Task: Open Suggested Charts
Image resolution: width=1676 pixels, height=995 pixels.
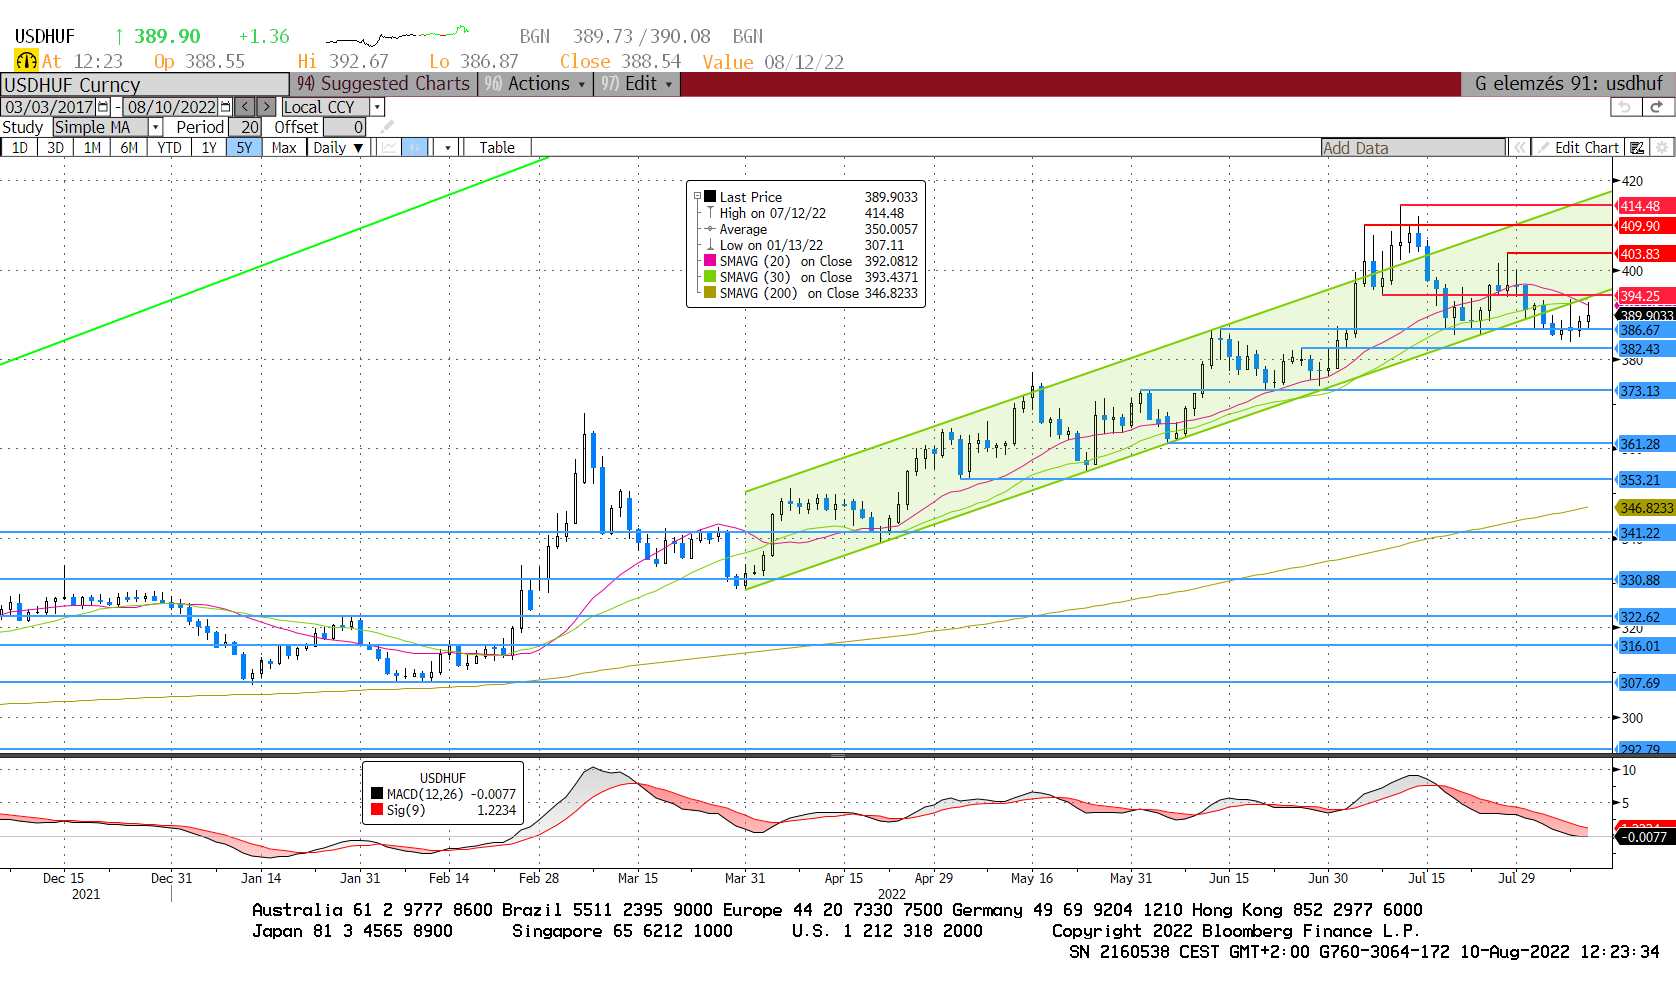Action: pos(383,84)
